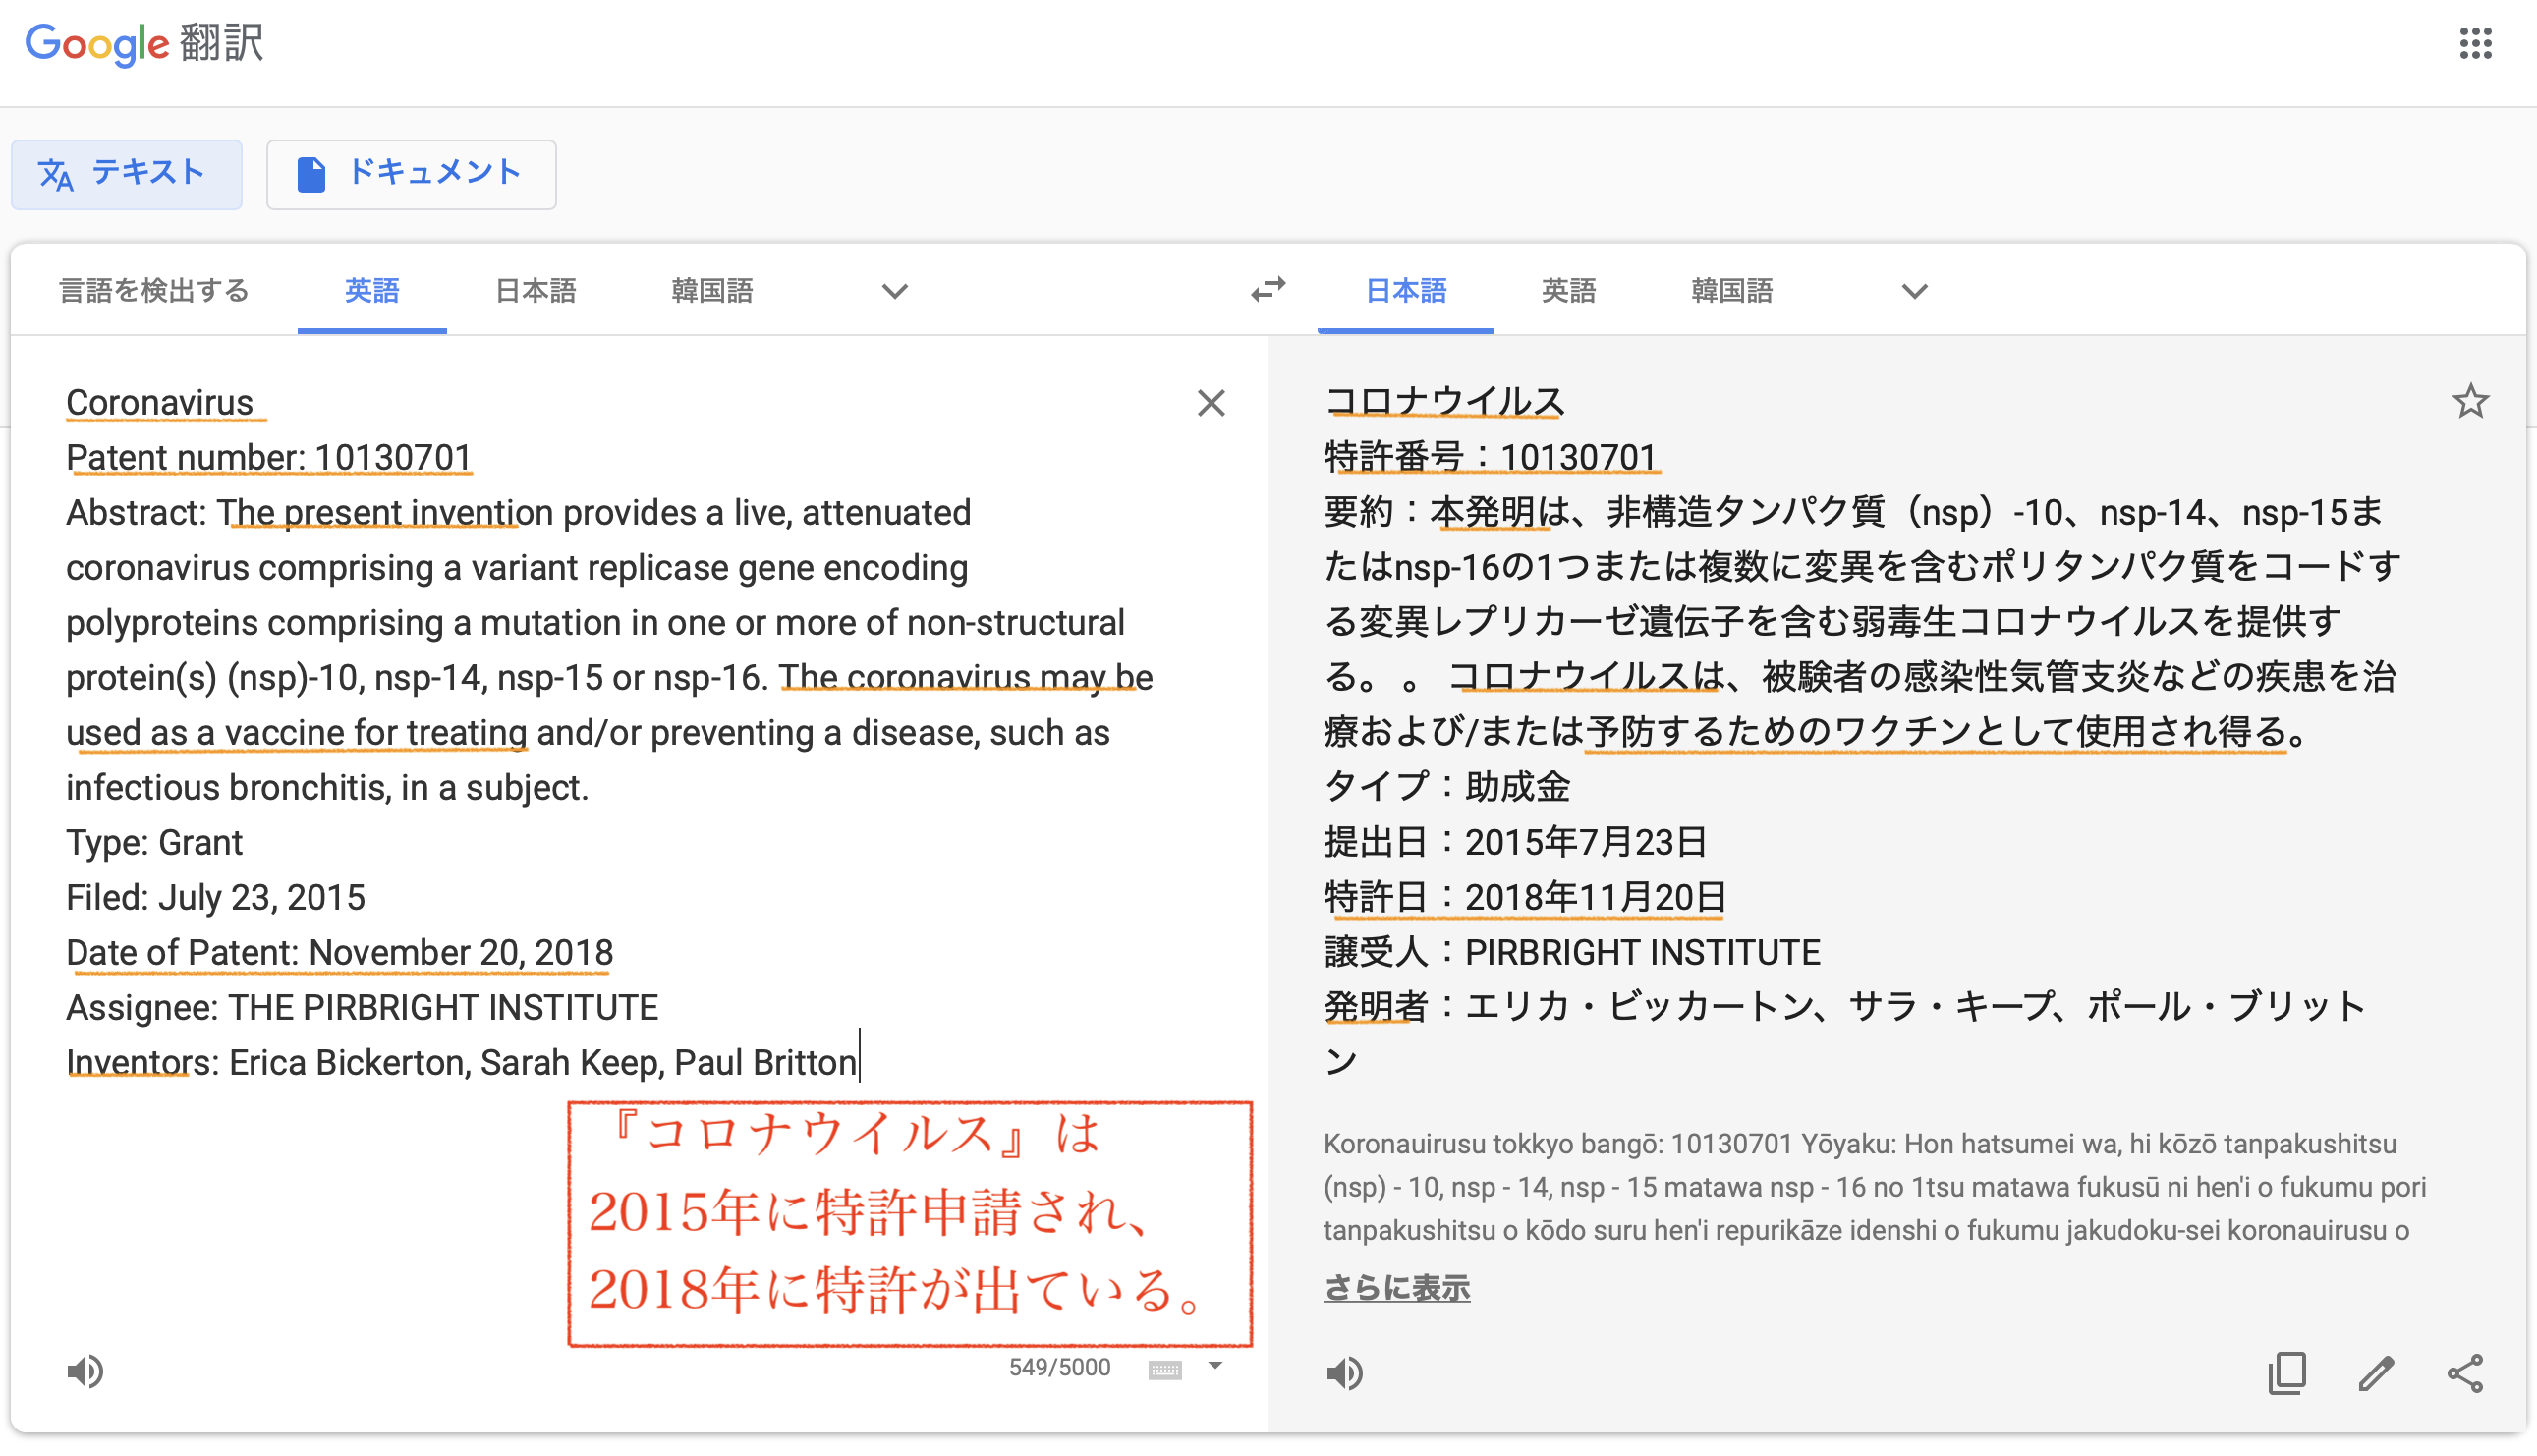Click the 'Type: Grant' source line
2537x1456 pixels.
154,842
